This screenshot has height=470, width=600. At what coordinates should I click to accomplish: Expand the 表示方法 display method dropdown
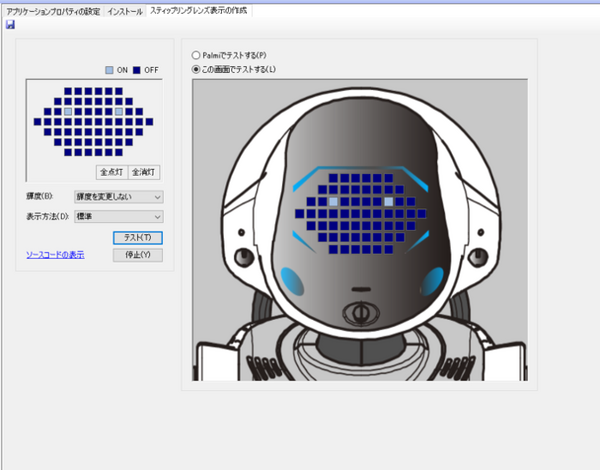(118, 216)
